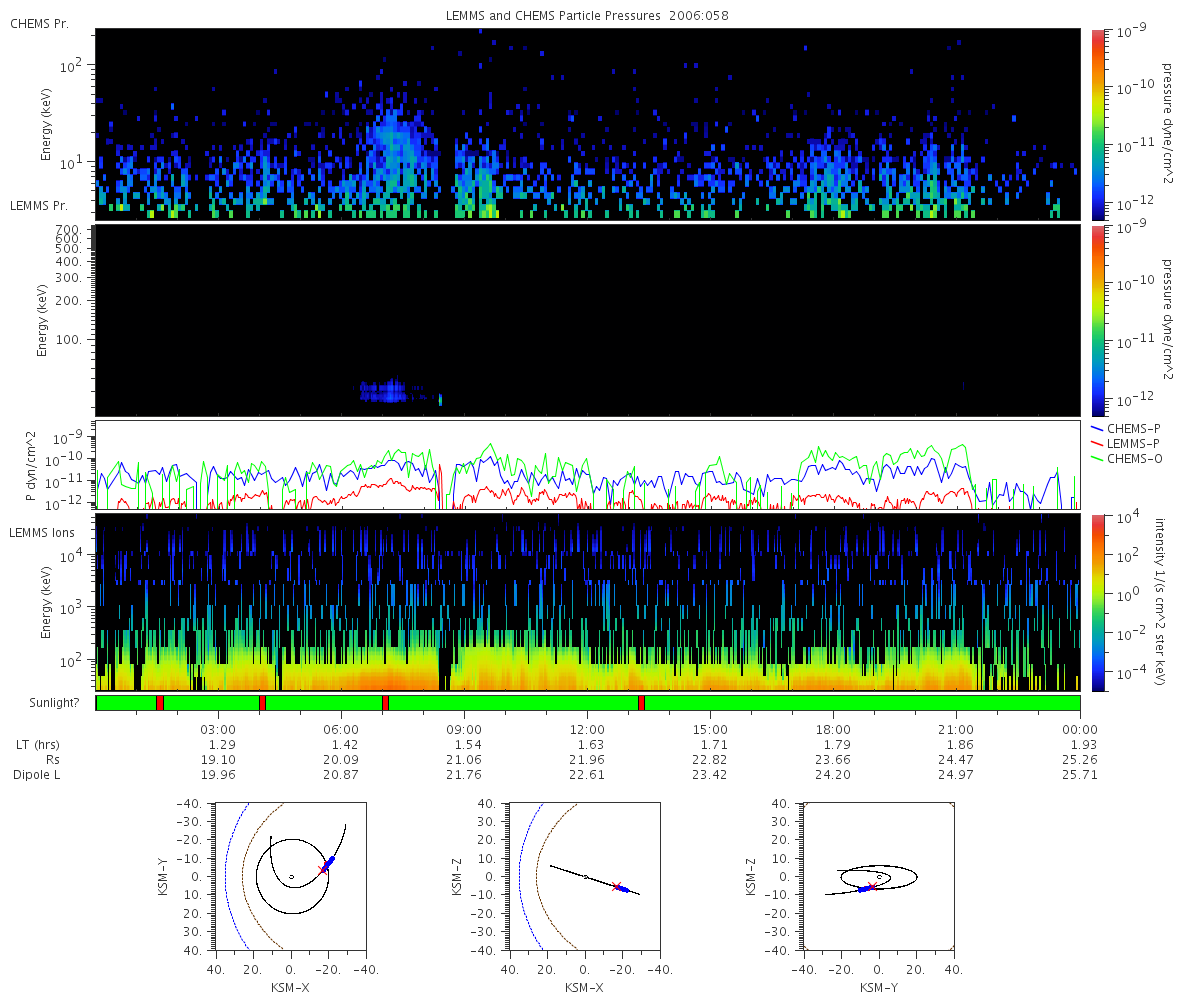The image size is (1200, 1000).
Task: Select the CHEMS-P legend entry
Action: pos(1125,428)
